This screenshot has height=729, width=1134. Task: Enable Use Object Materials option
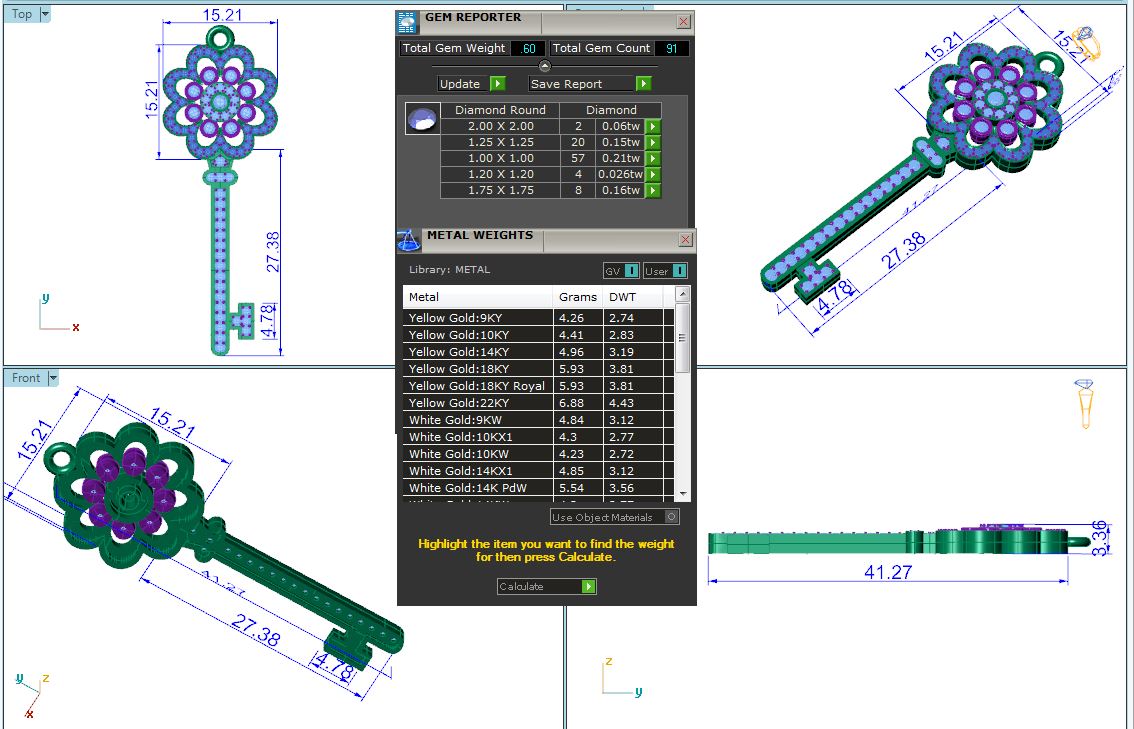click(671, 517)
